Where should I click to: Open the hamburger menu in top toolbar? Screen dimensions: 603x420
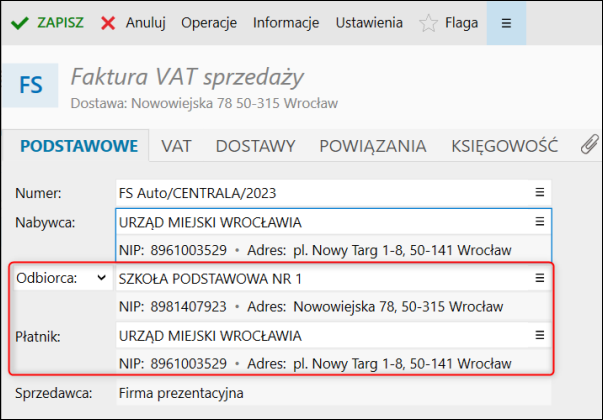[506, 23]
